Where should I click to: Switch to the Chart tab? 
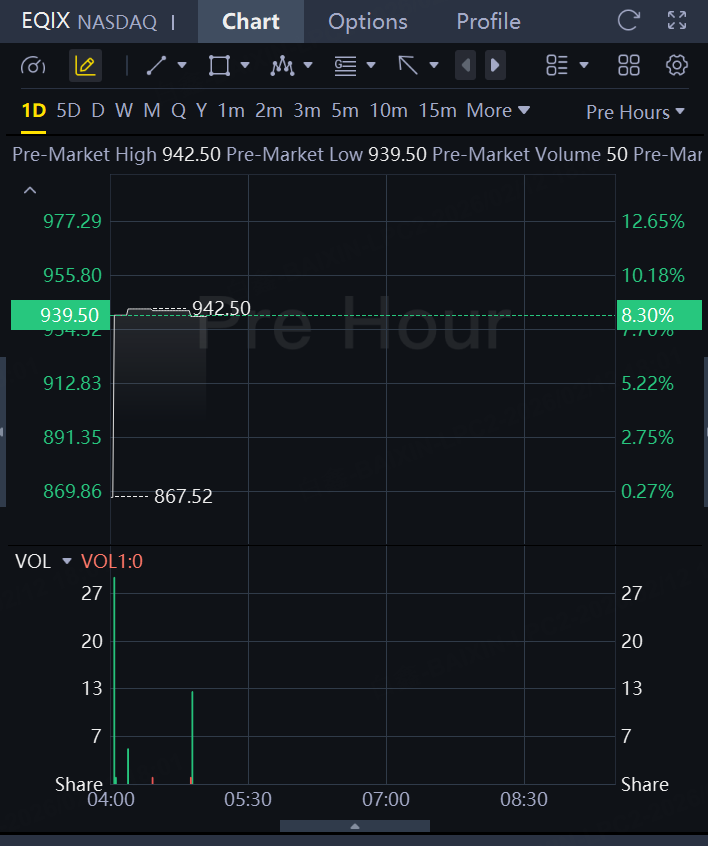251,22
